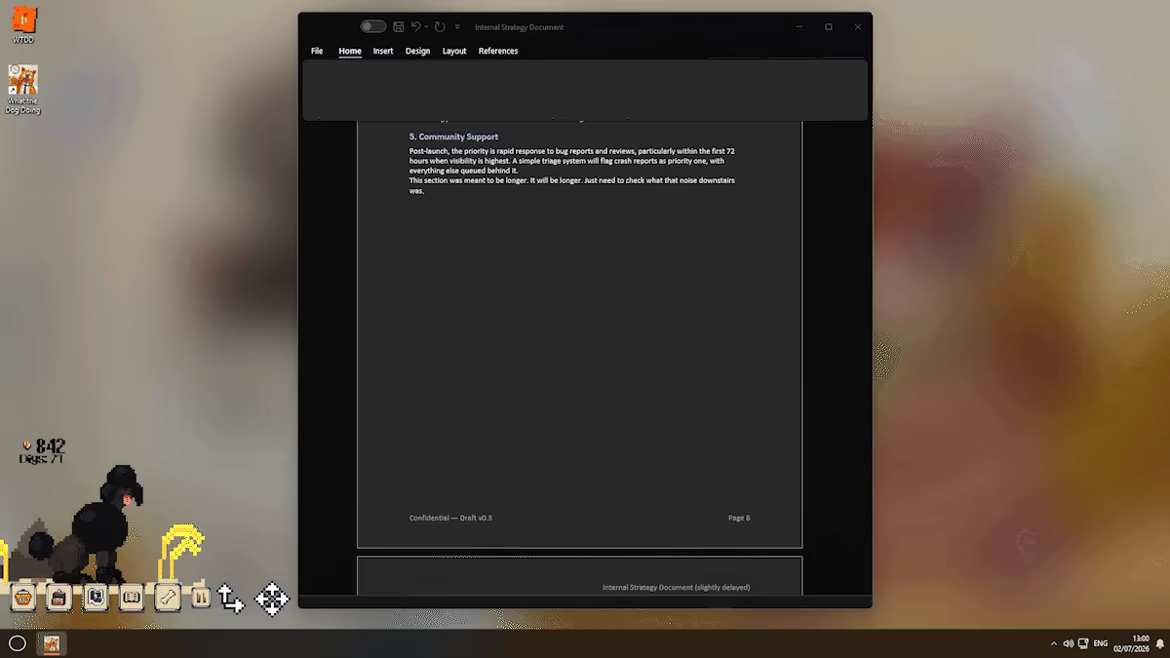Switch to the Home tab
Screen dimensions: 1170x658
tap(350, 51)
